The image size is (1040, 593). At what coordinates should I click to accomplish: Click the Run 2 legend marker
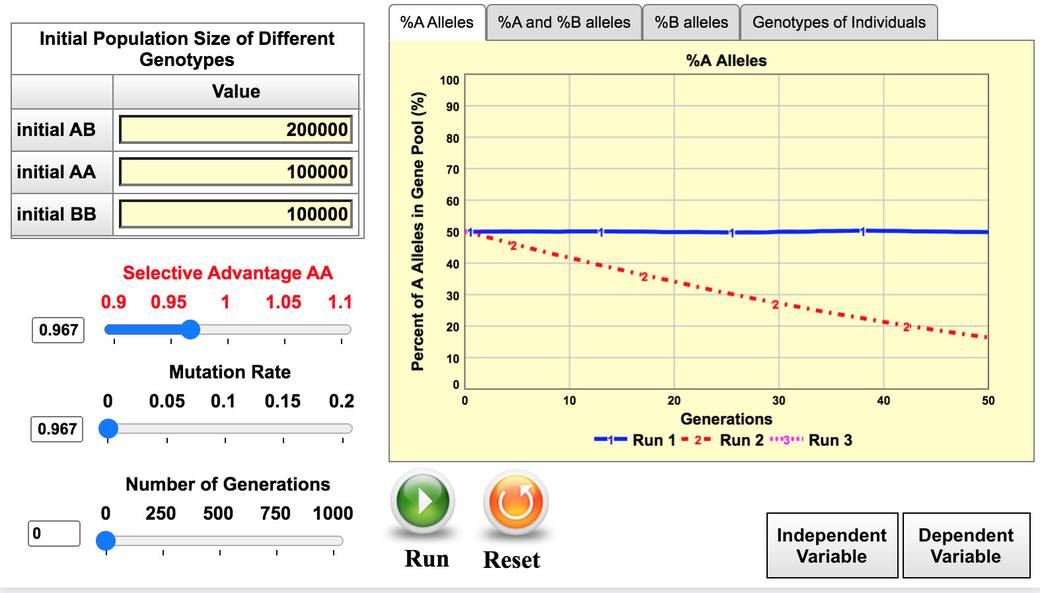click(x=696, y=440)
